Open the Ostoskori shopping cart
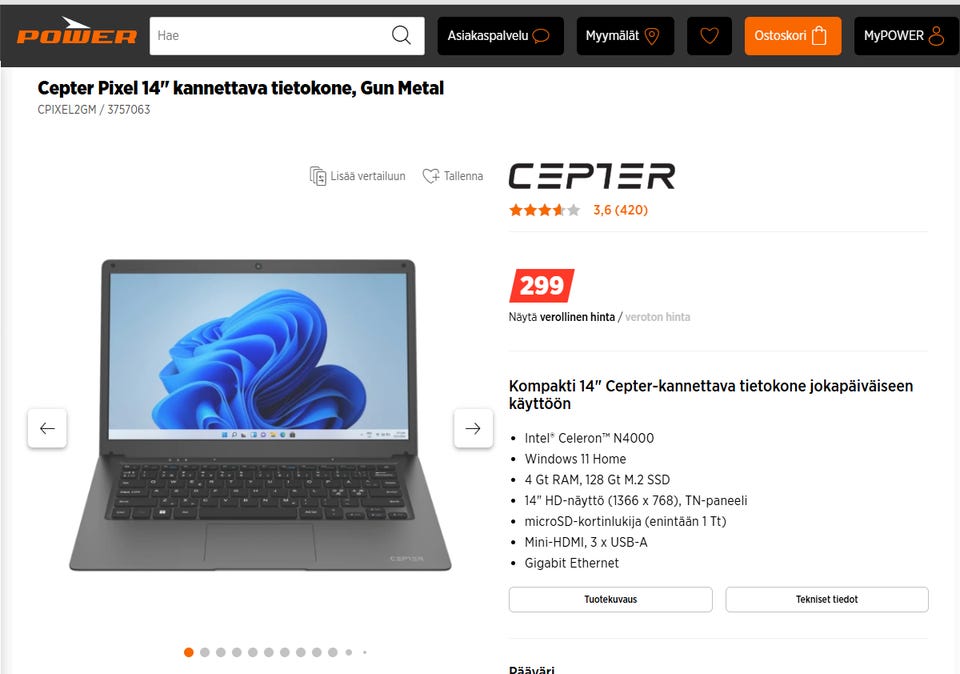Image resolution: width=960 pixels, height=674 pixels. (792, 36)
